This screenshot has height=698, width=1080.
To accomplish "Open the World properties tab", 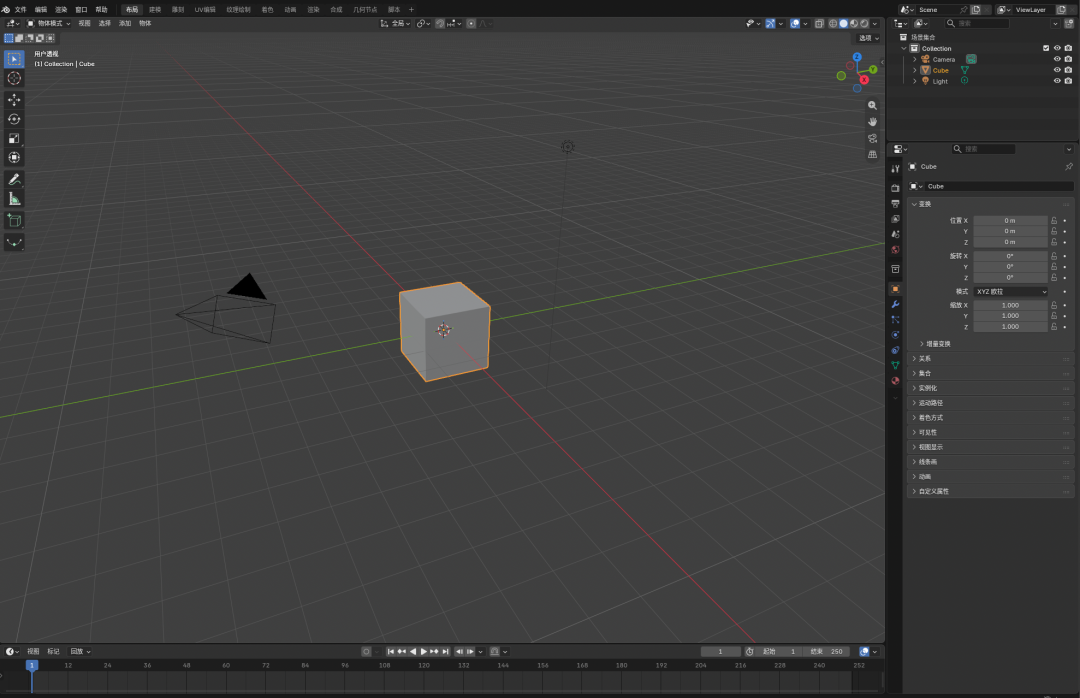I will click(x=895, y=249).
